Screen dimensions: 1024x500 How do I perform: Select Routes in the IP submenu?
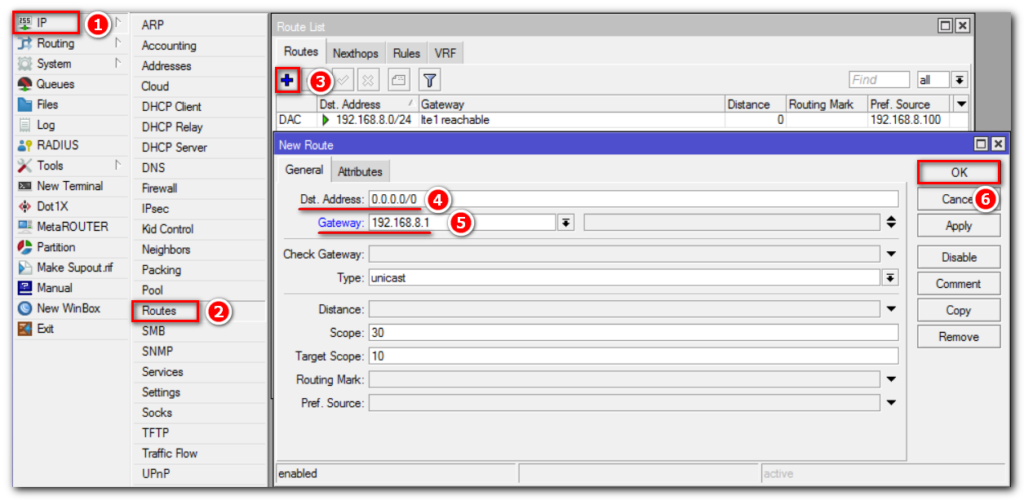pos(160,311)
